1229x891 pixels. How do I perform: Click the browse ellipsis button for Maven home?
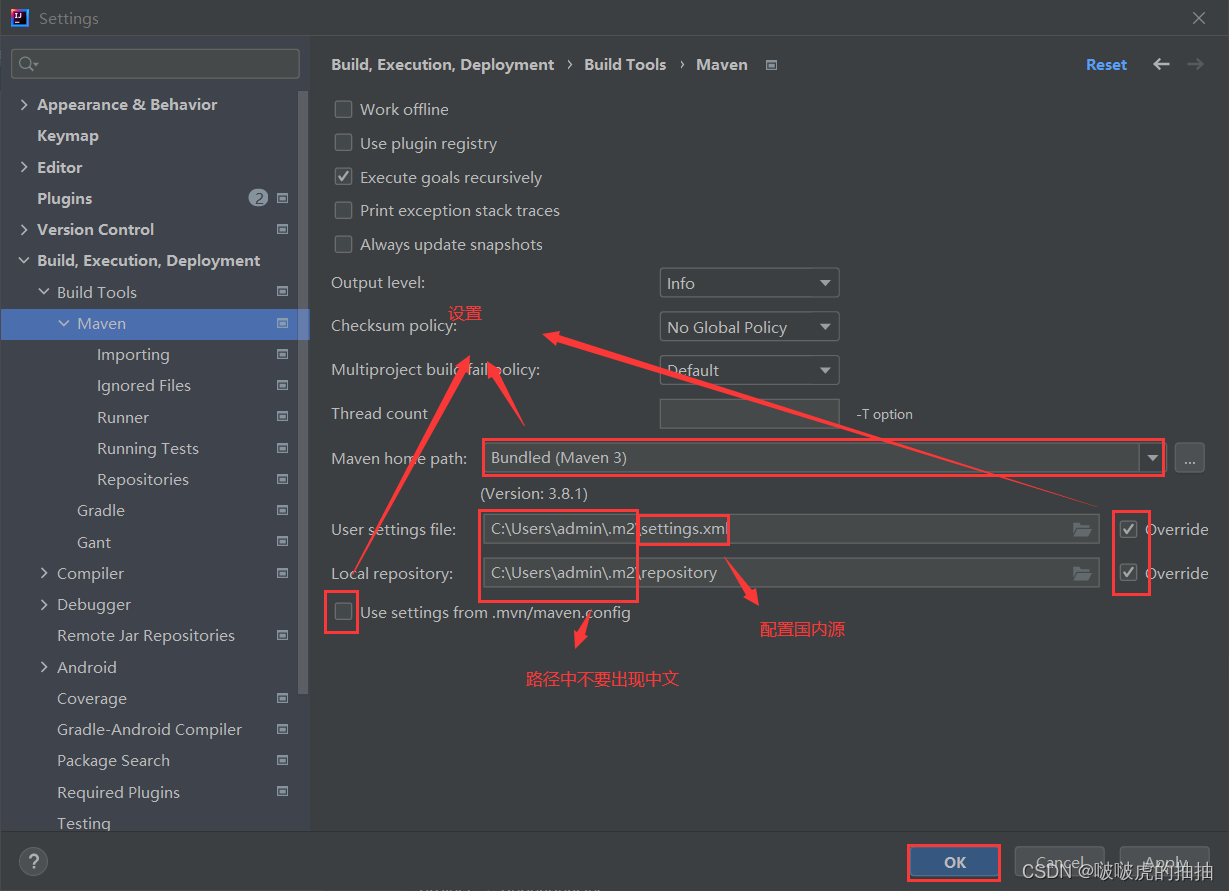click(x=1189, y=458)
